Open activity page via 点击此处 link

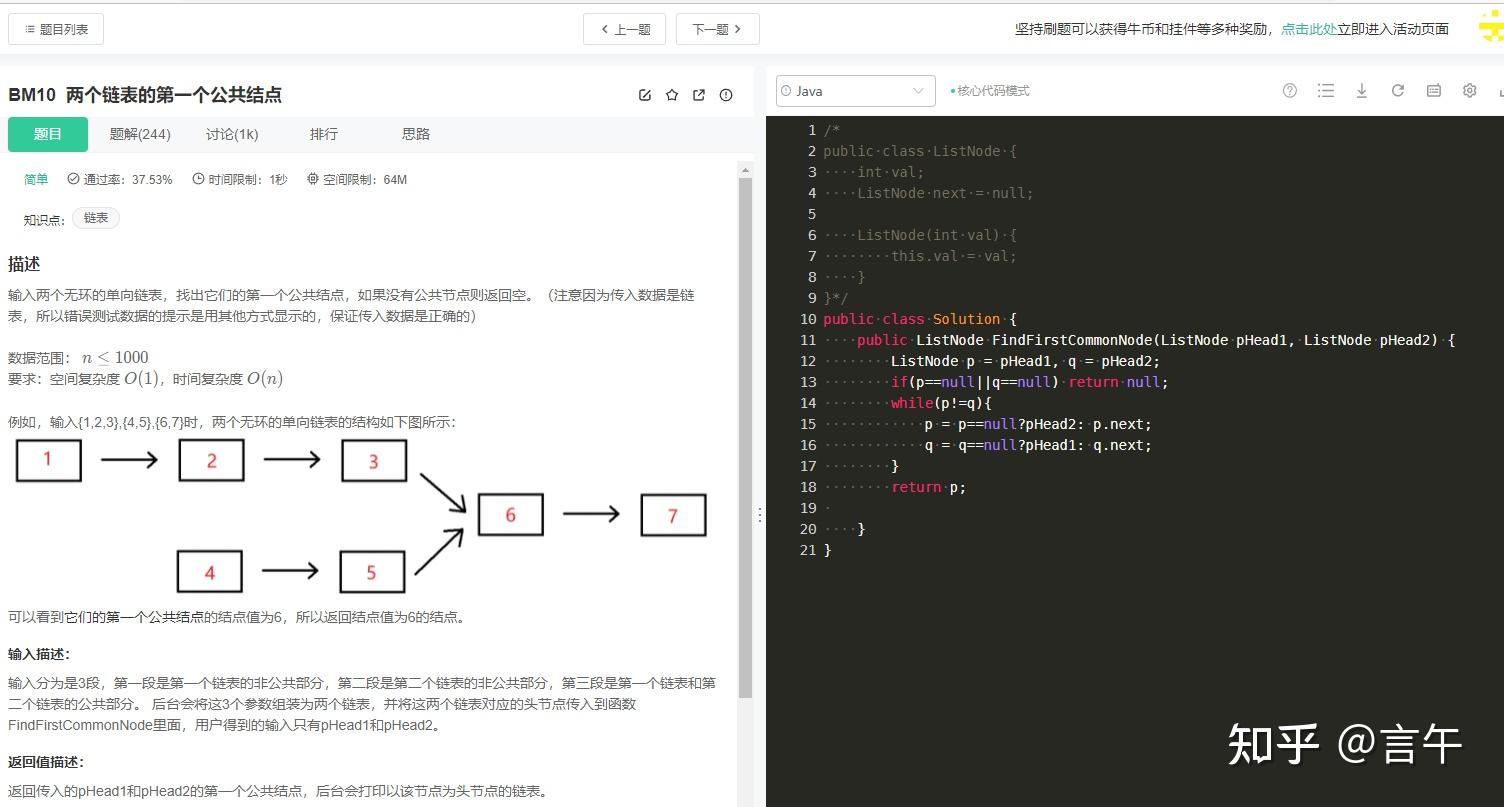point(1309,29)
